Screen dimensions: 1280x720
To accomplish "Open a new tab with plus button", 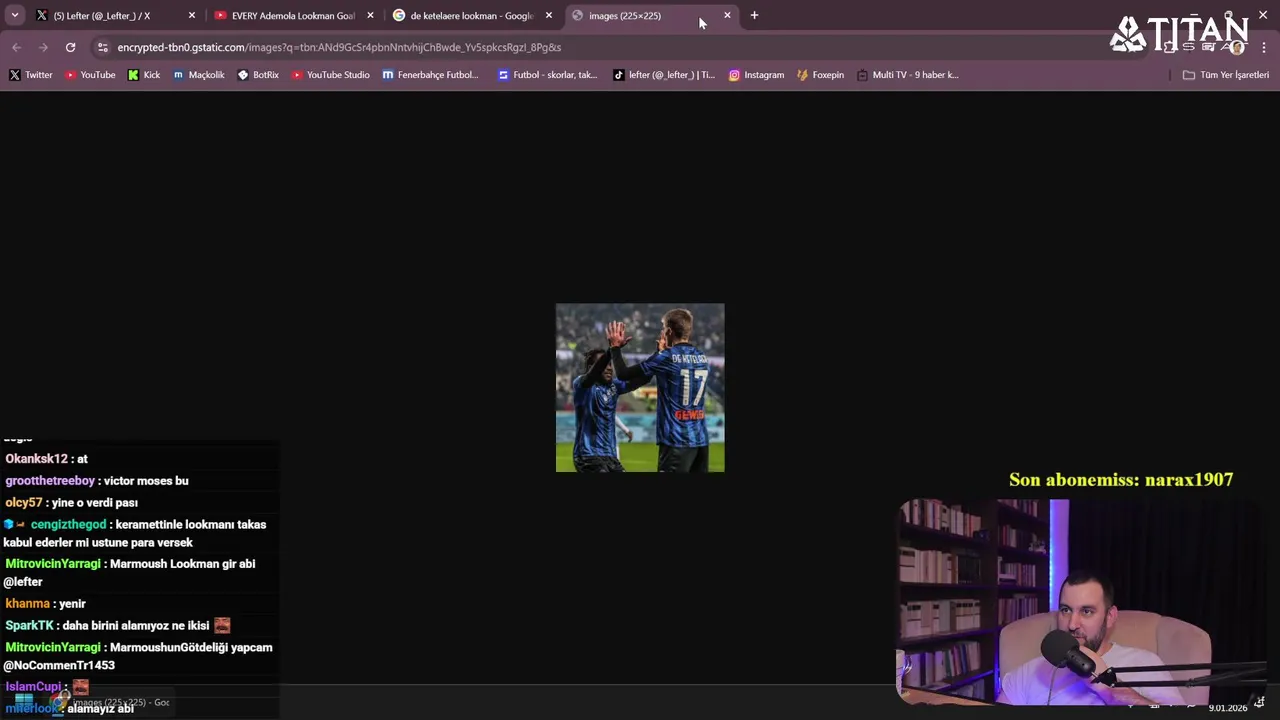I will point(754,15).
